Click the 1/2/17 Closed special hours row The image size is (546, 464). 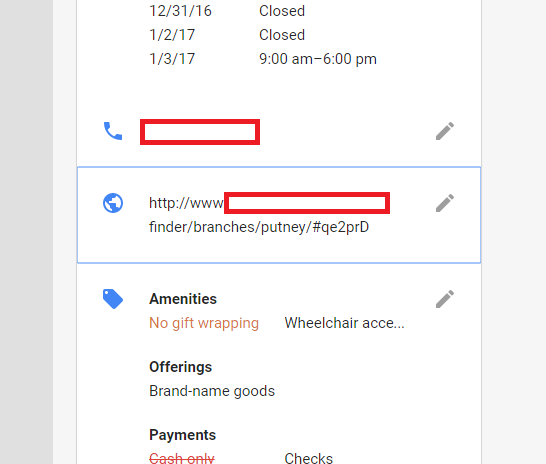(x=227, y=35)
